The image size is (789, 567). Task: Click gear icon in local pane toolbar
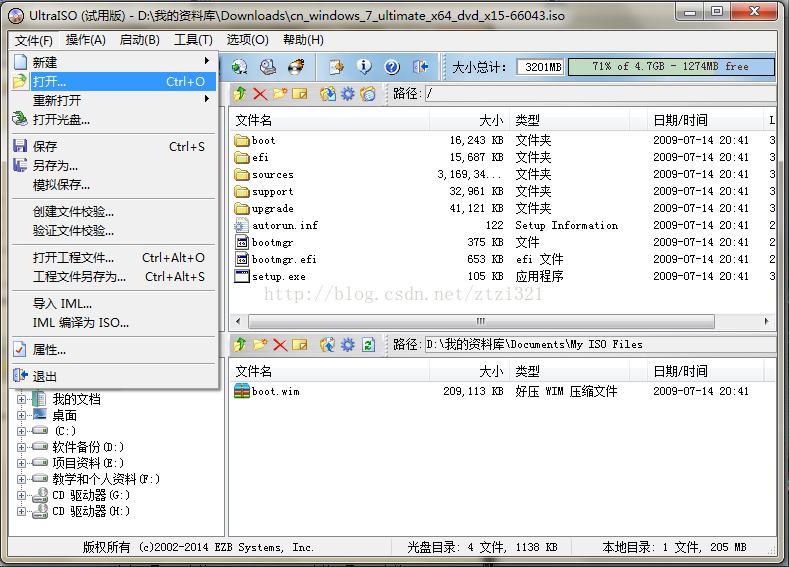coord(348,345)
